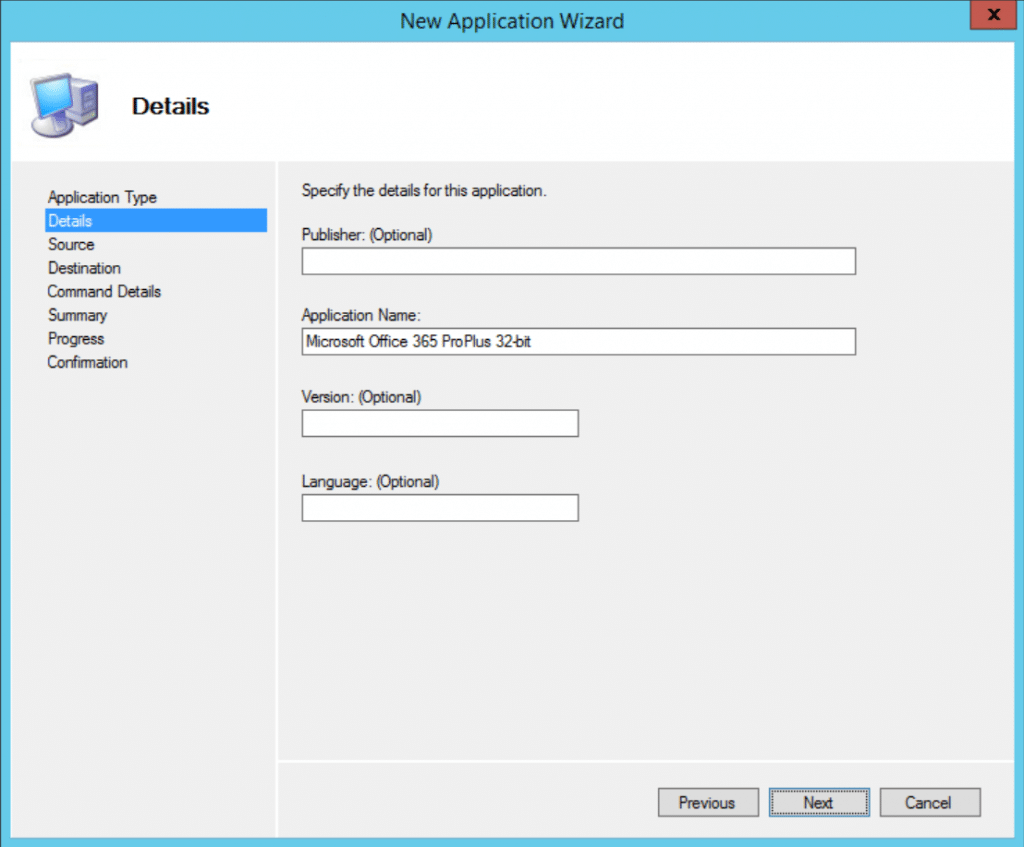1024x847 pixels.
Task: Cancel the application creation
Action: tap(929, 802)
